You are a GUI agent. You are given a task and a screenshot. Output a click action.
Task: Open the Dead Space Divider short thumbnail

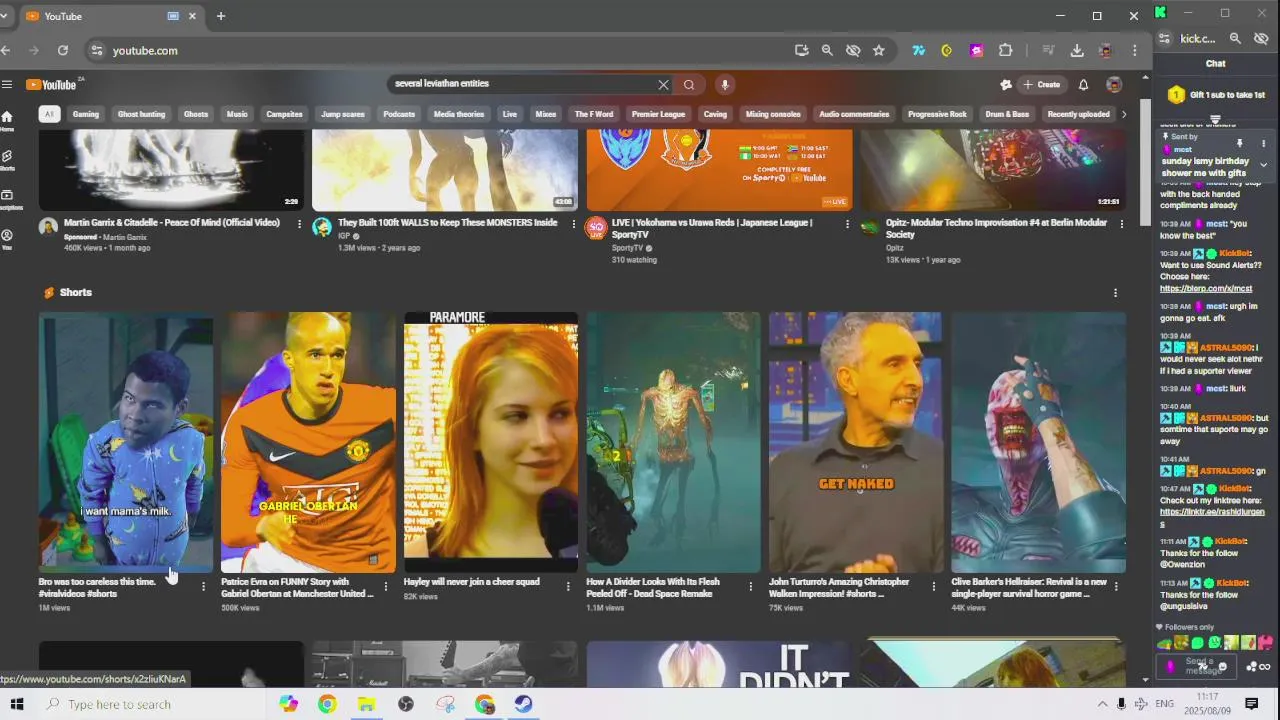673,442
